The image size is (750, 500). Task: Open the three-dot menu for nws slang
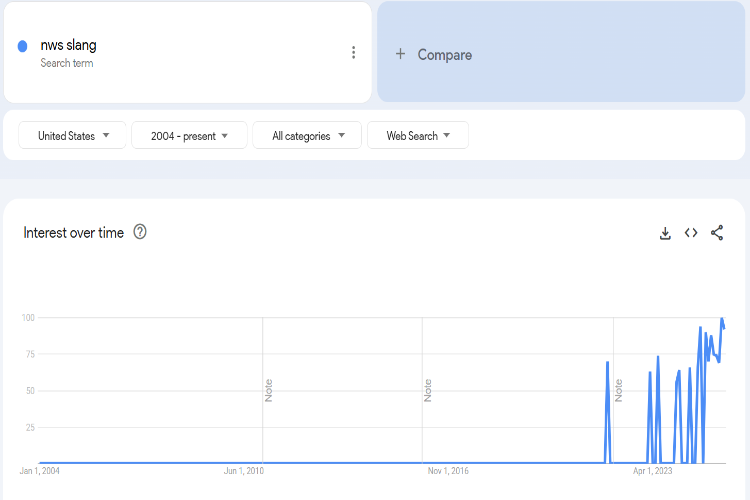[353, 53]
